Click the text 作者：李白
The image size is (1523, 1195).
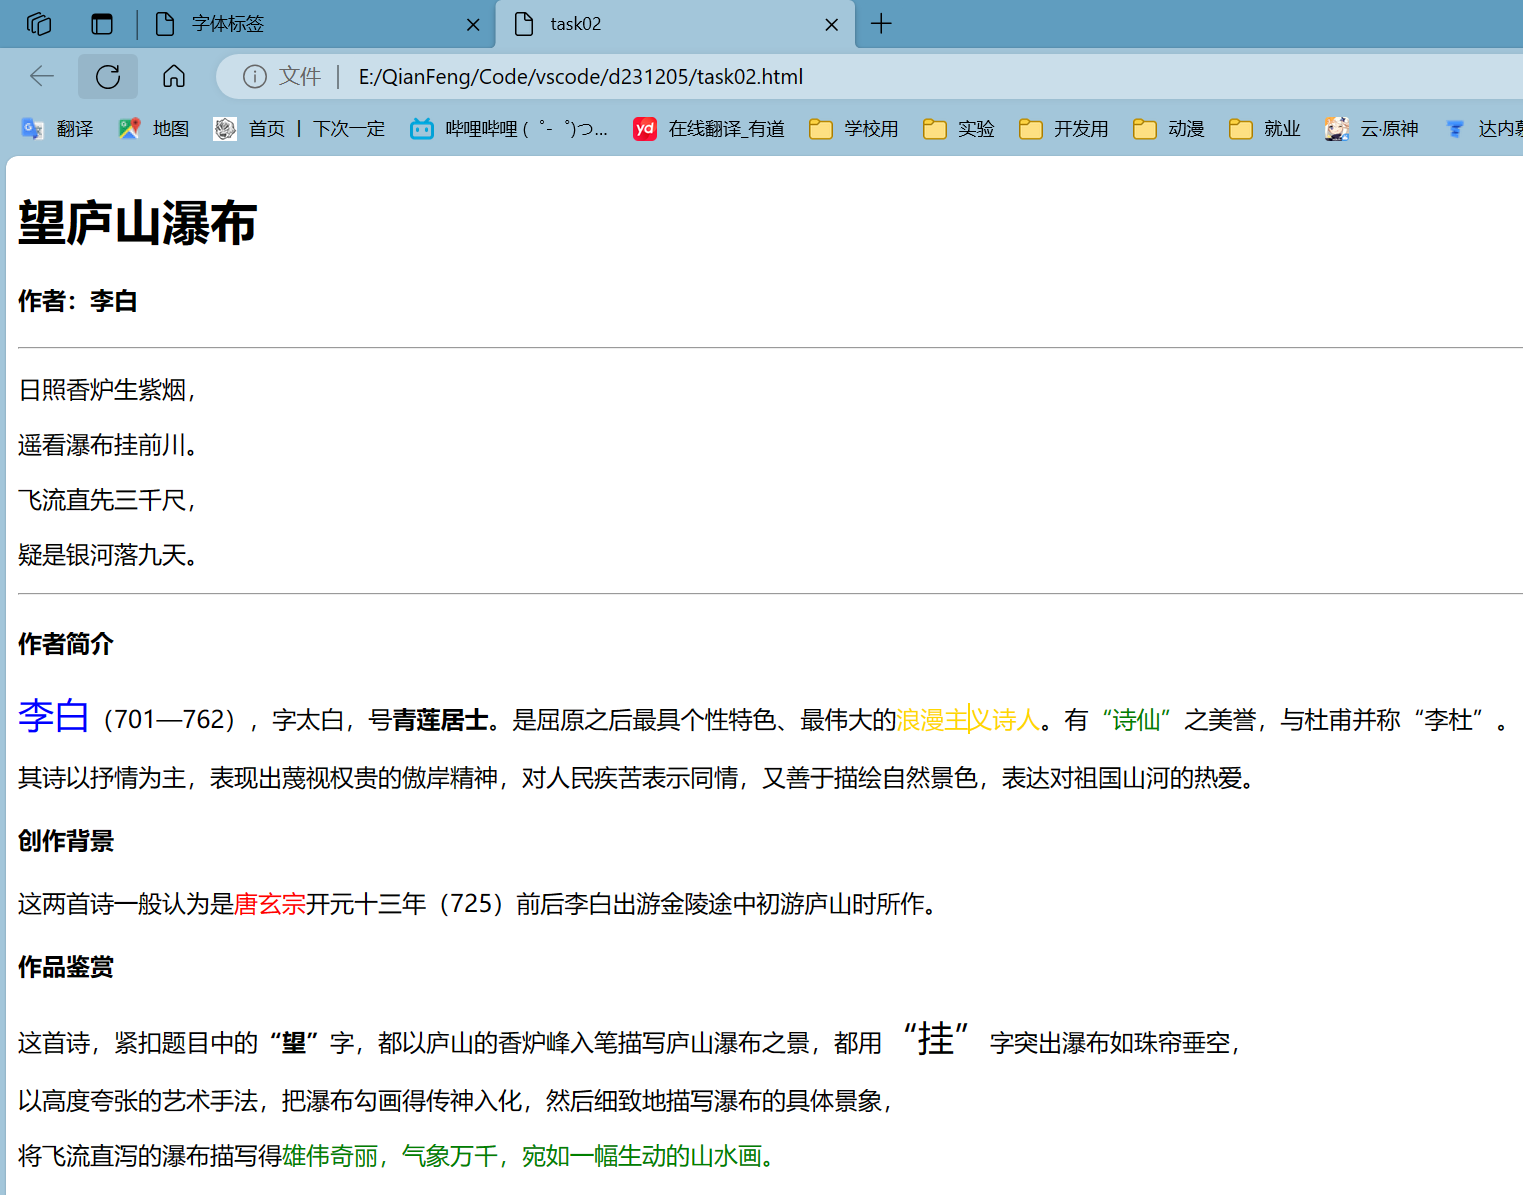pos(78,301)
